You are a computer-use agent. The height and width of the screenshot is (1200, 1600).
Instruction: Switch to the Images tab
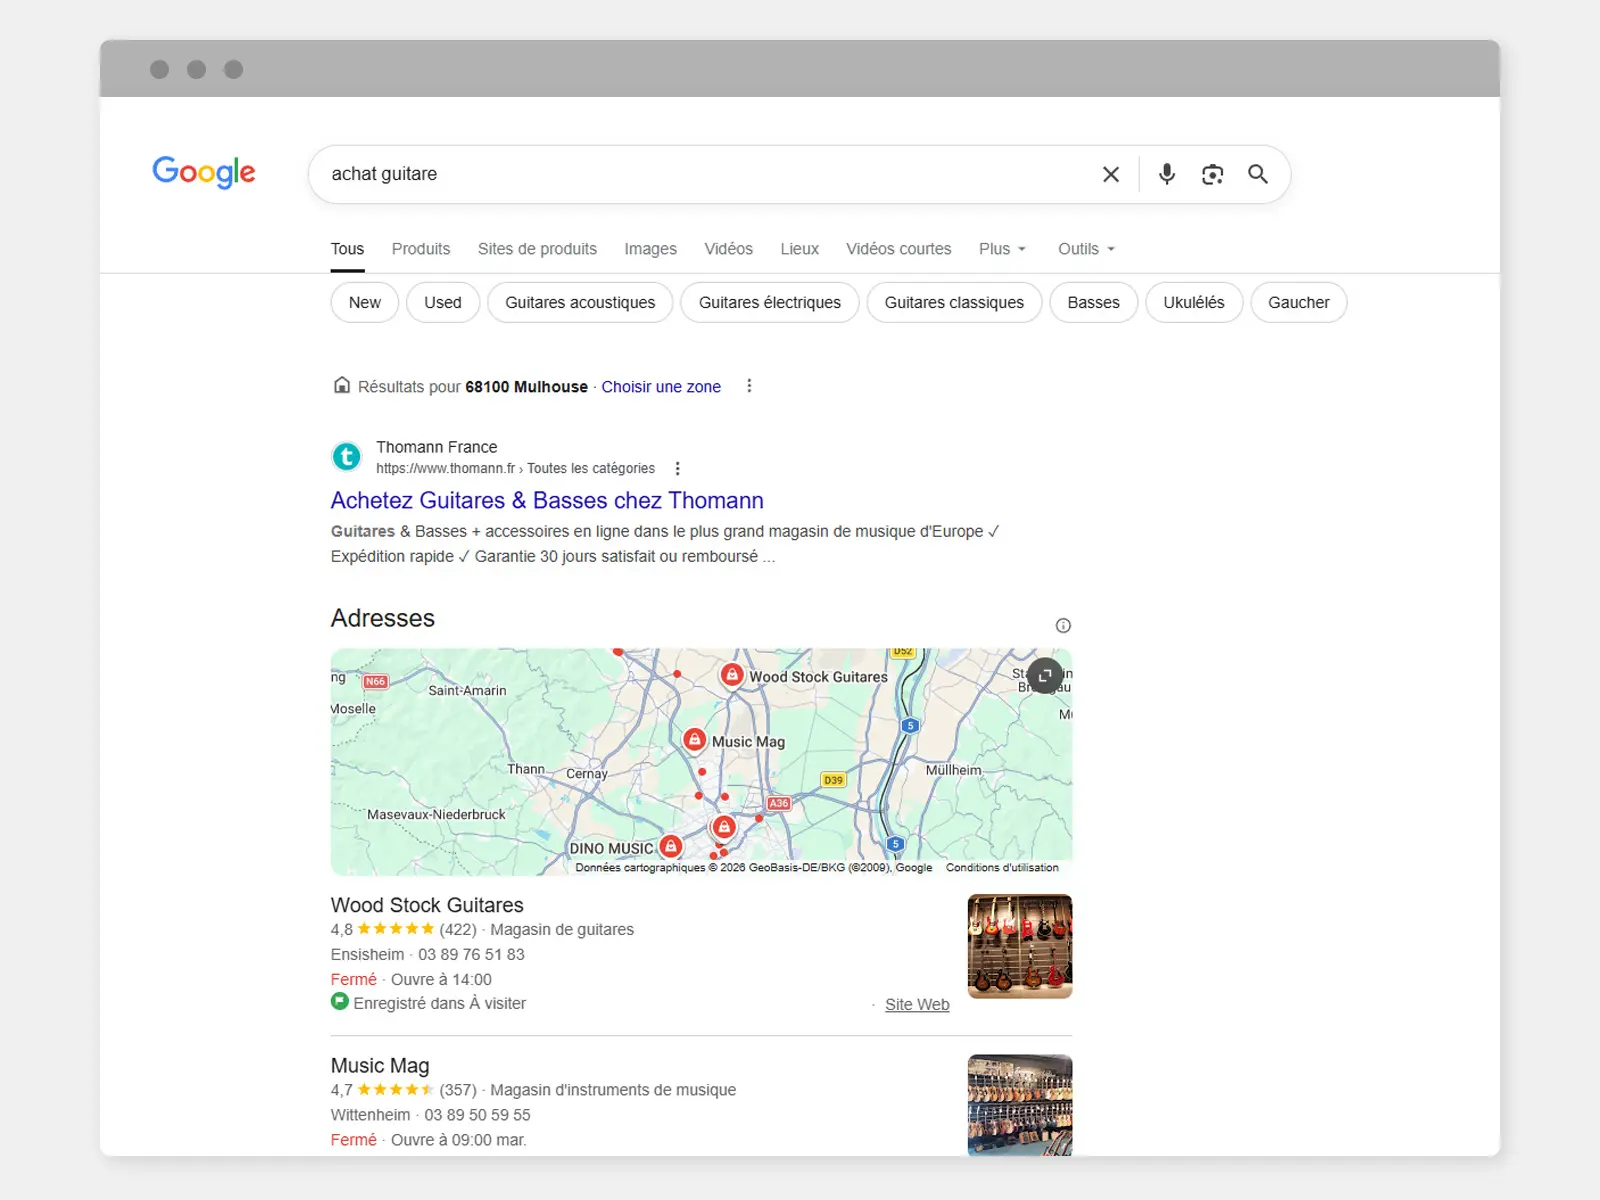pos(650,249)
